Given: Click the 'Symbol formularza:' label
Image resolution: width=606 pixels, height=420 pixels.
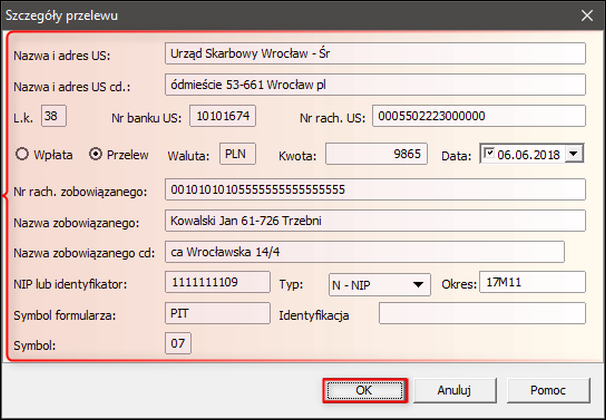Looking at the screenshot, I should [65, 316].
